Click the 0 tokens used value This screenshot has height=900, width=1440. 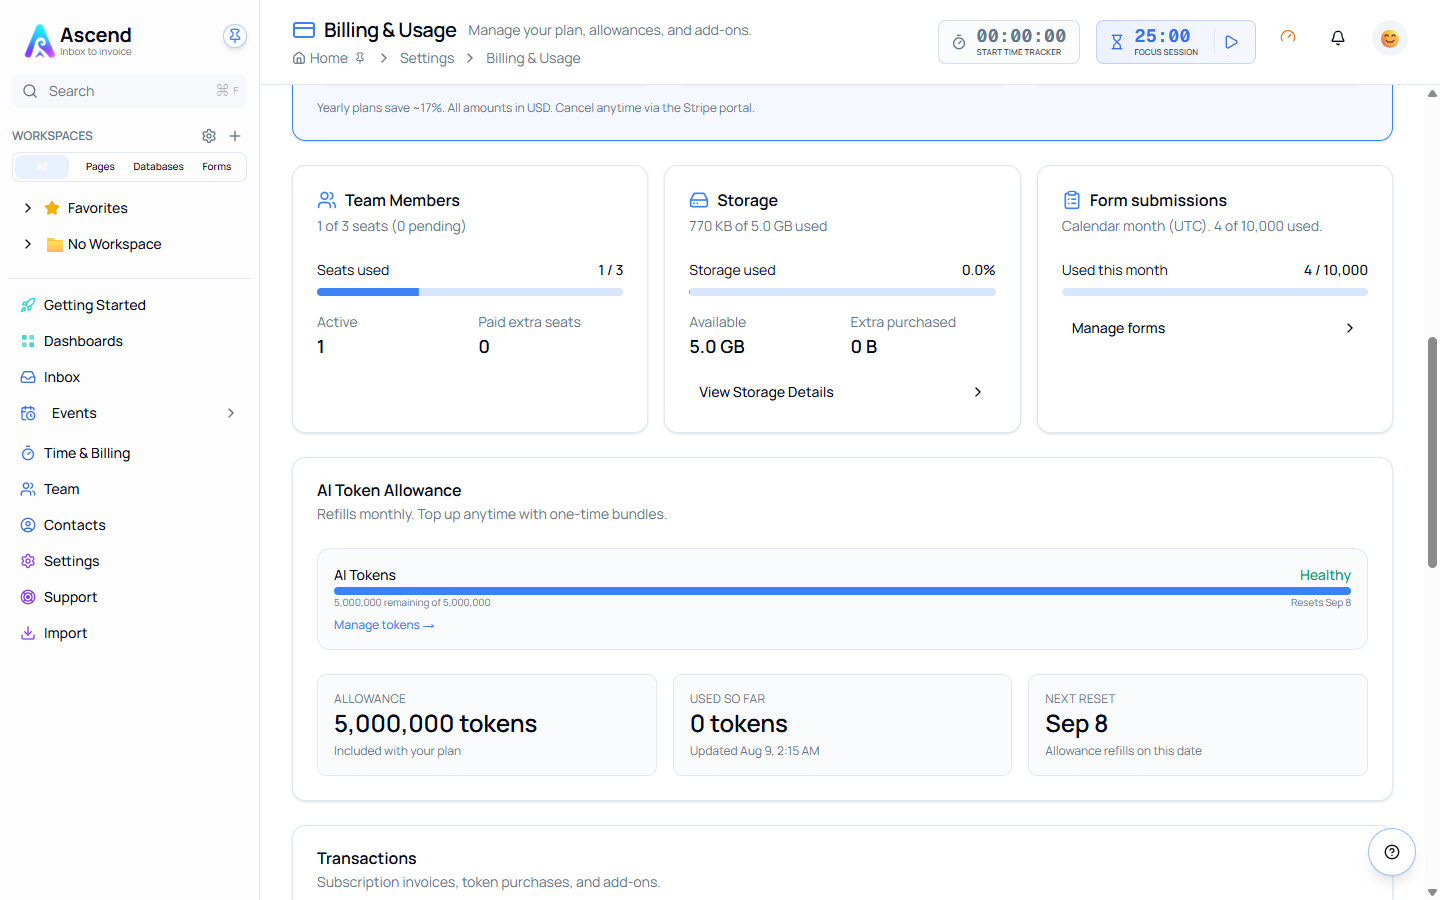click(738, 724)
